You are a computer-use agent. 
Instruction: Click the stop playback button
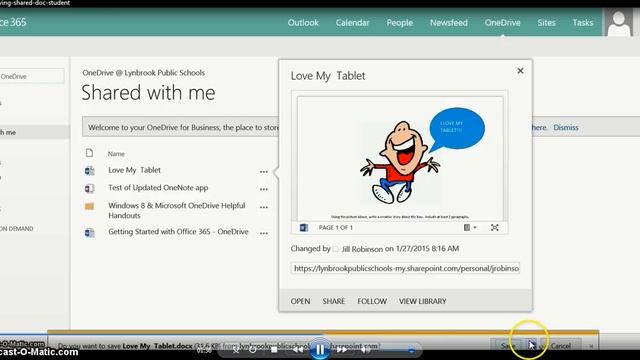coord(274,349)
